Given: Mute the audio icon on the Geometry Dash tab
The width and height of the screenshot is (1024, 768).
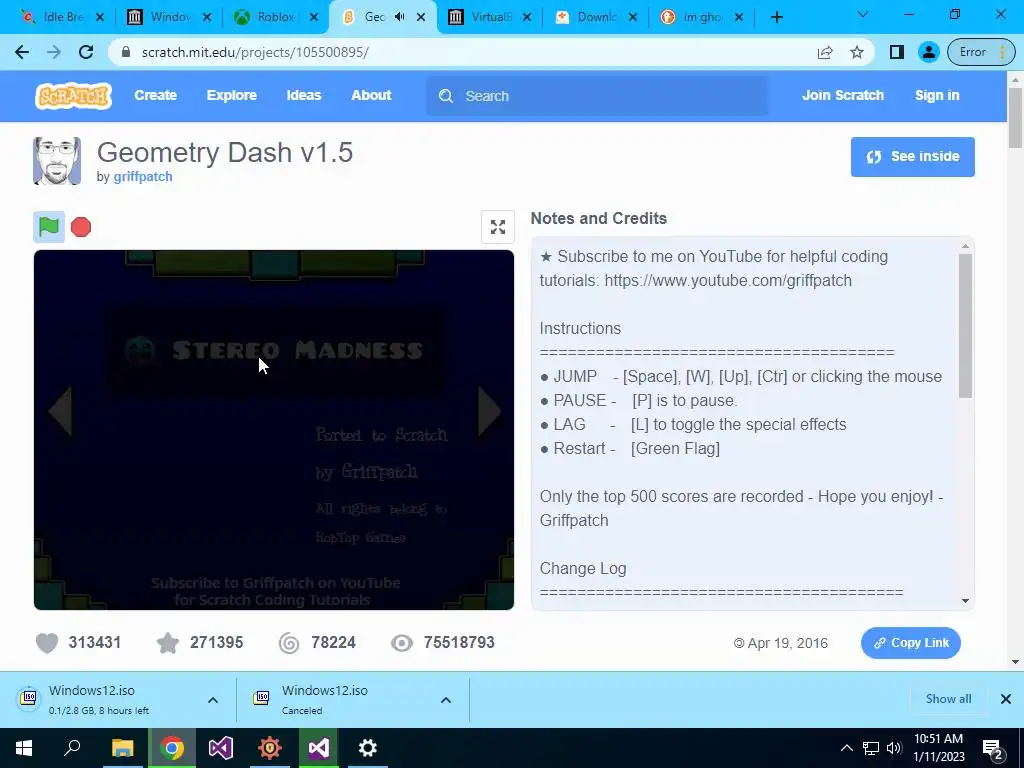Looking at the screenshot, I should [x=400, y=17].
